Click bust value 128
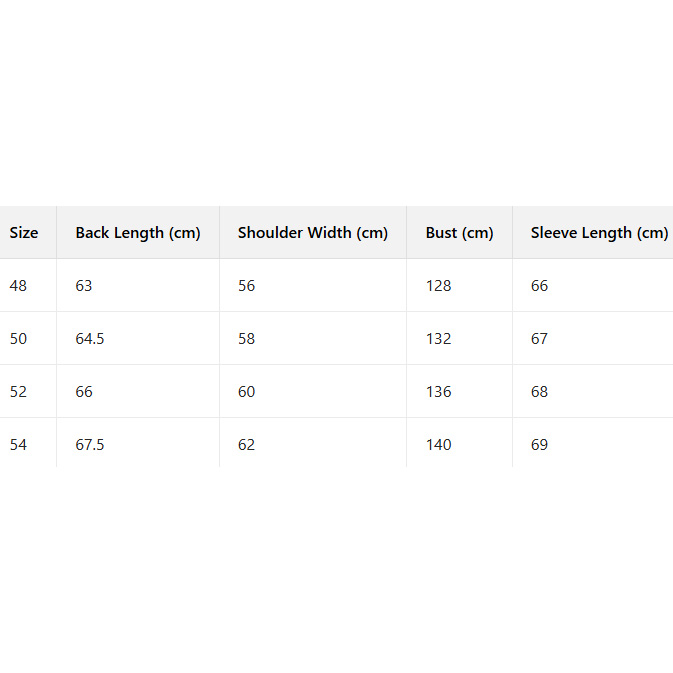Screen dimensions: 673x673 point(438,286)
